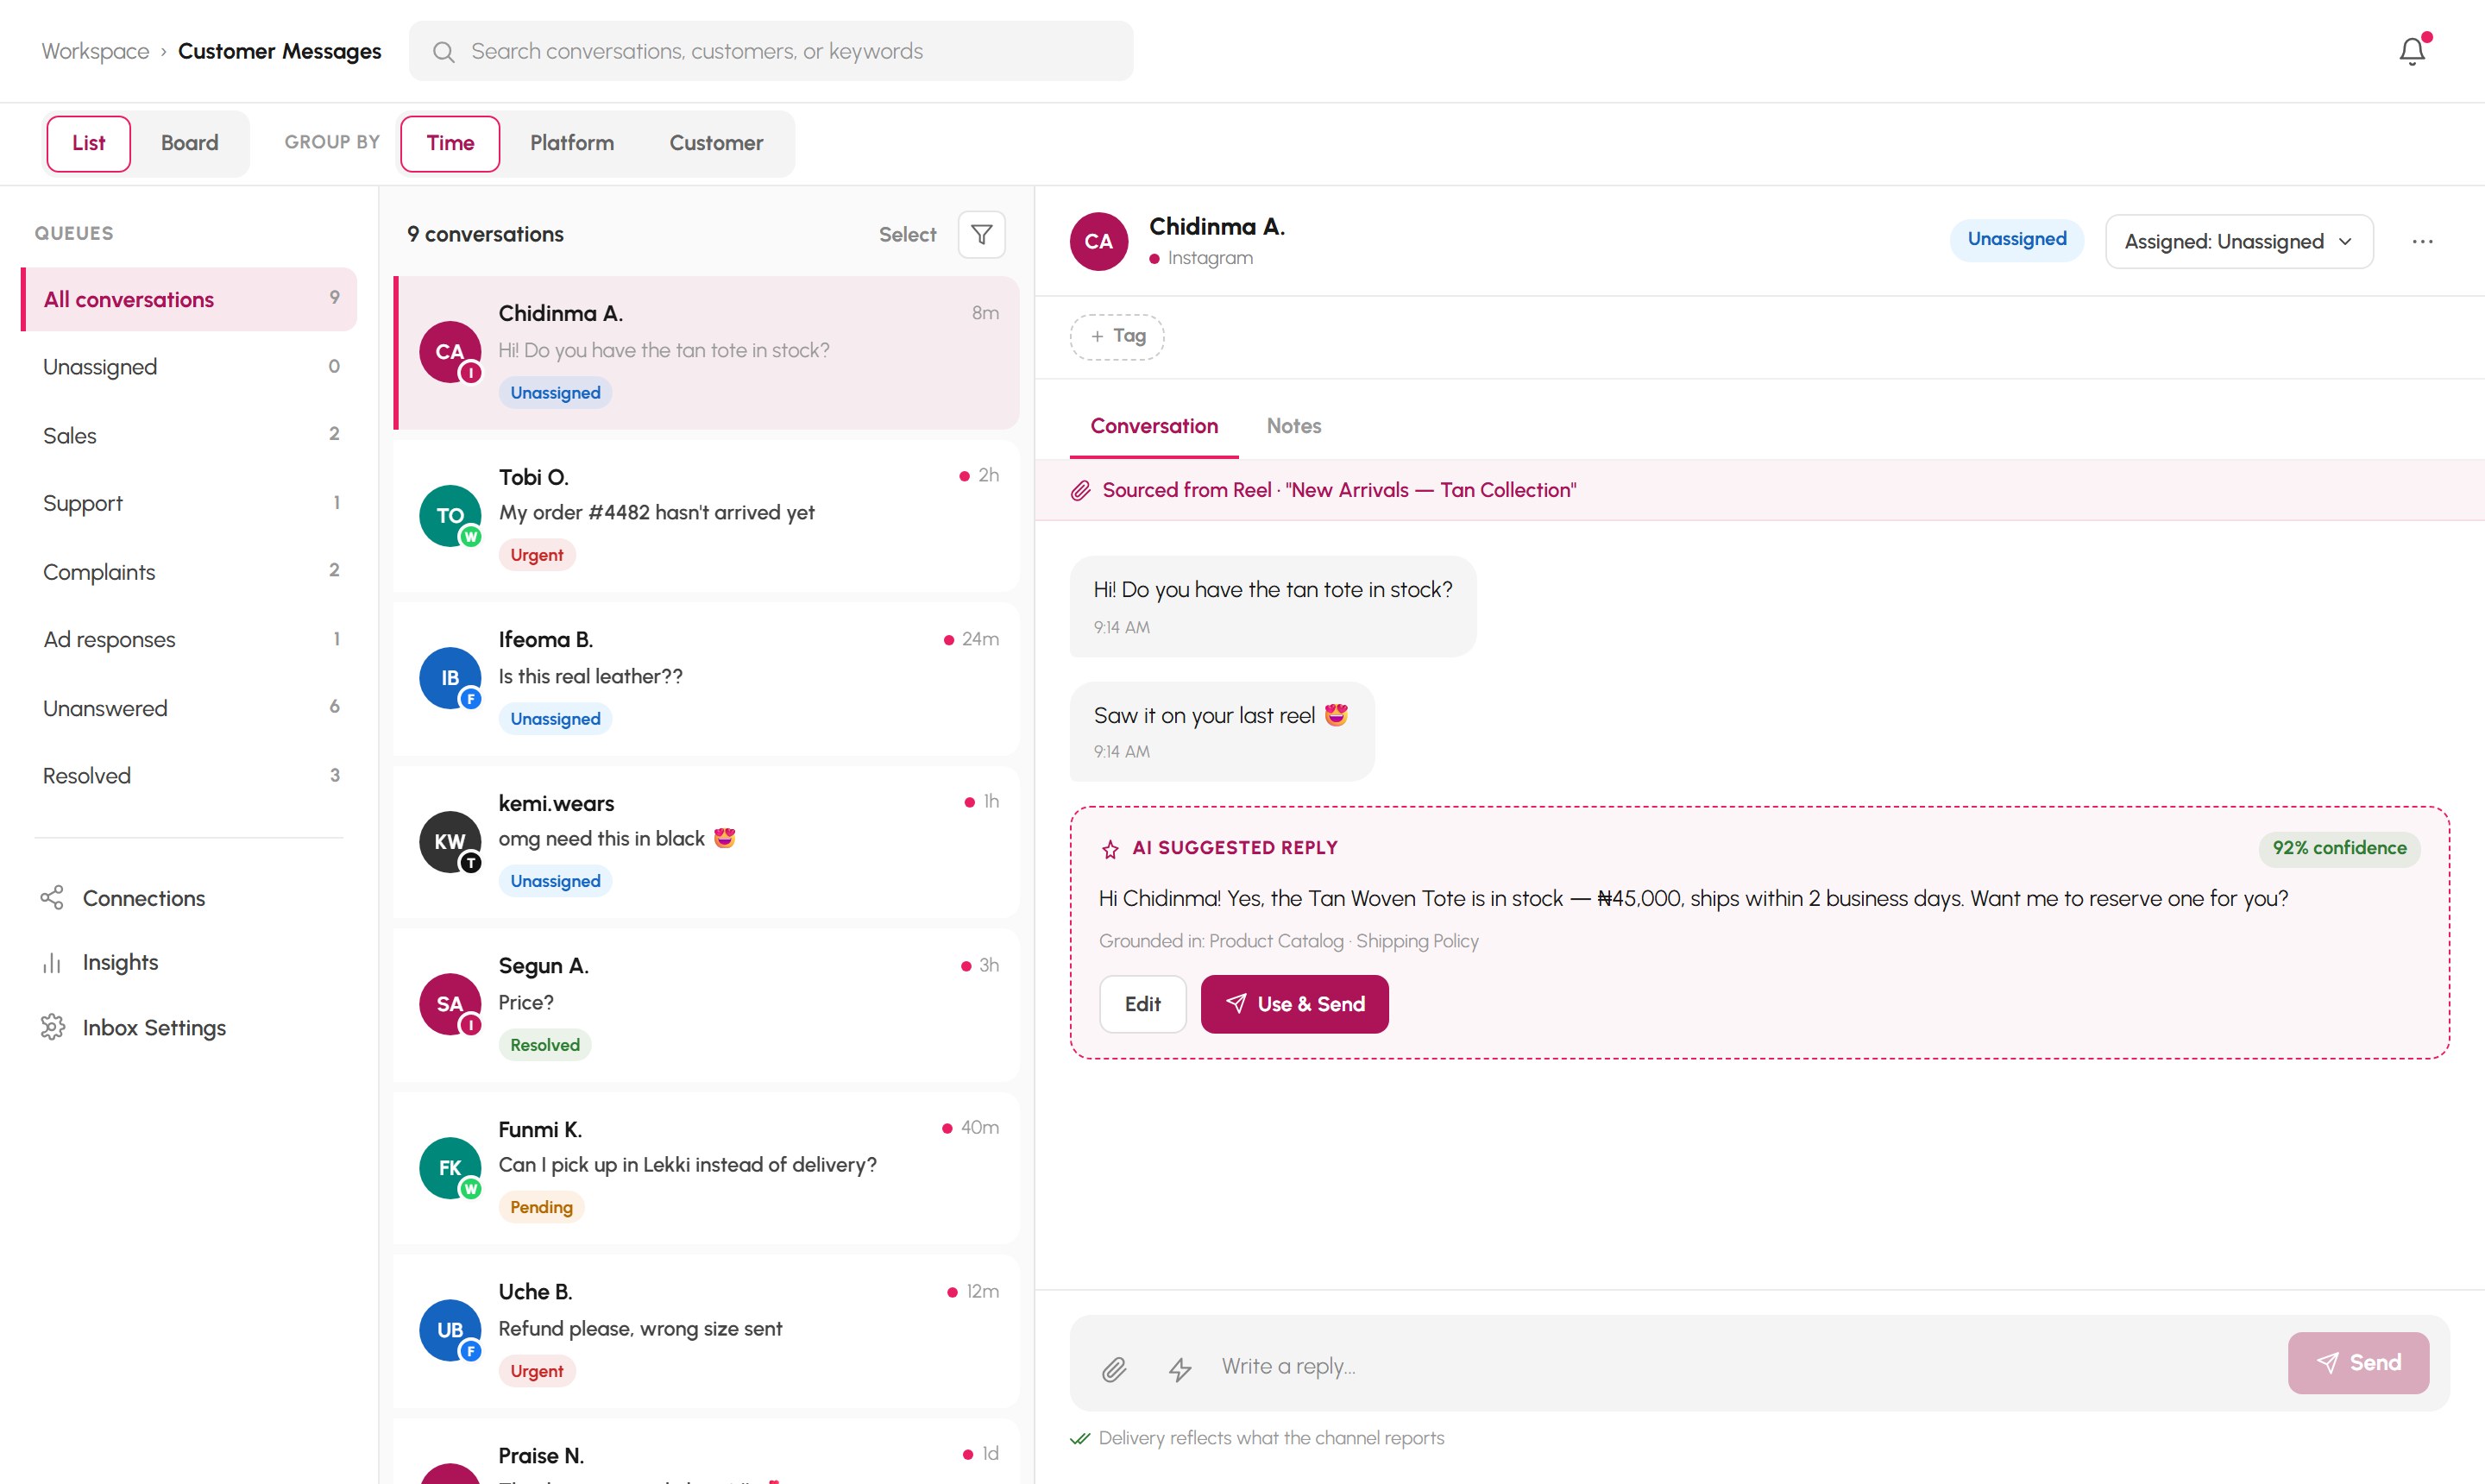Open the notifications bell
This screenshot has width=2485, height=1484.
2412,51
